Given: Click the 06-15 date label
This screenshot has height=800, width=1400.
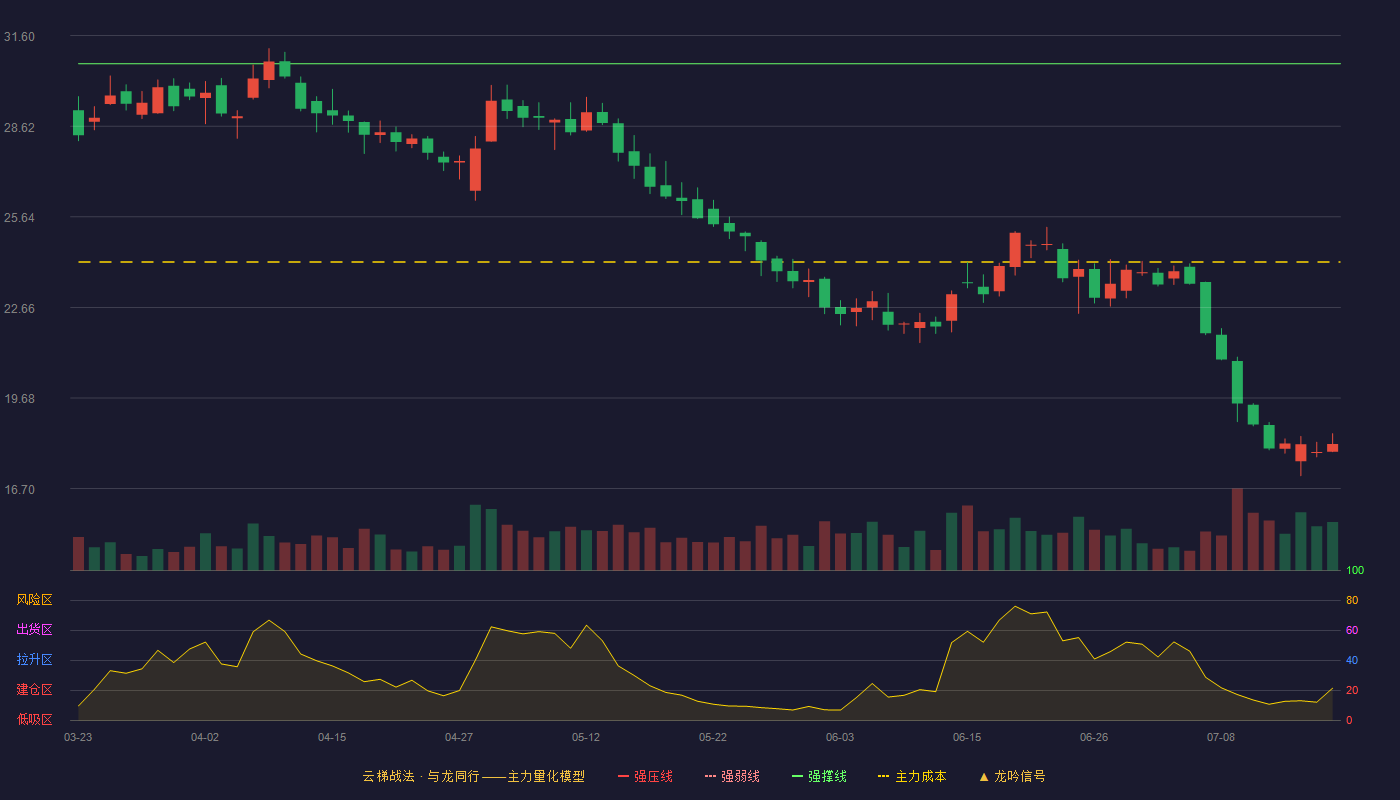Looking at the screenshot, I should click(x=967, y=737).
